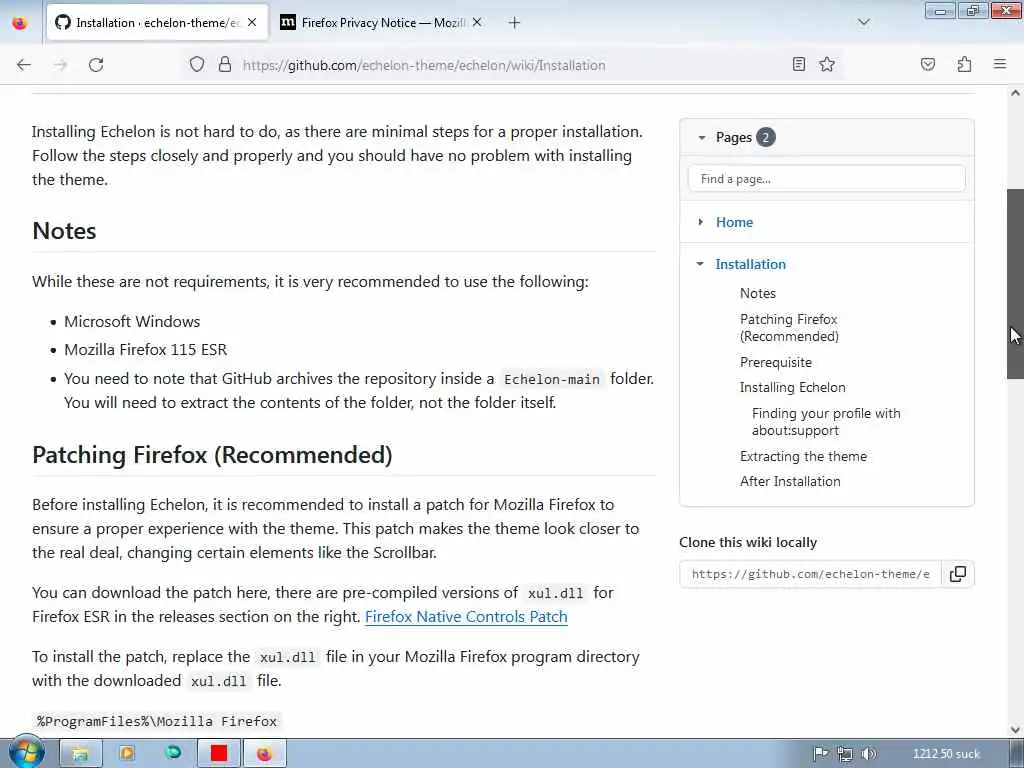Click the site security padlock icon
Image resolution: width=1024 pixels, height=768 pixels.
point(225,64)
